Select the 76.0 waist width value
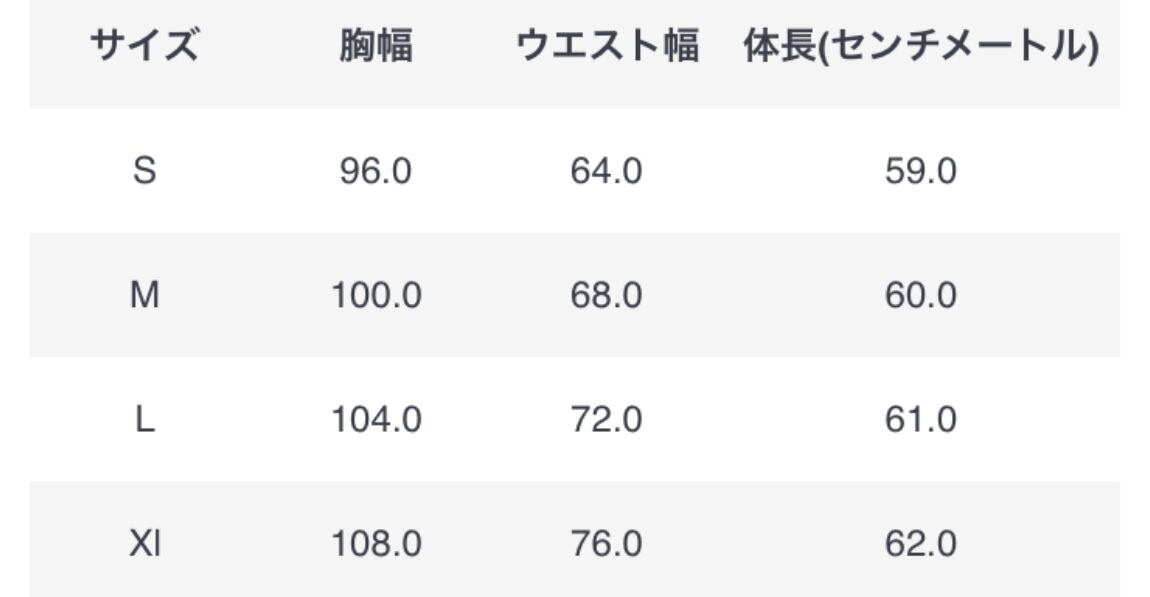The image size is (1150, 597). [606, 544]
